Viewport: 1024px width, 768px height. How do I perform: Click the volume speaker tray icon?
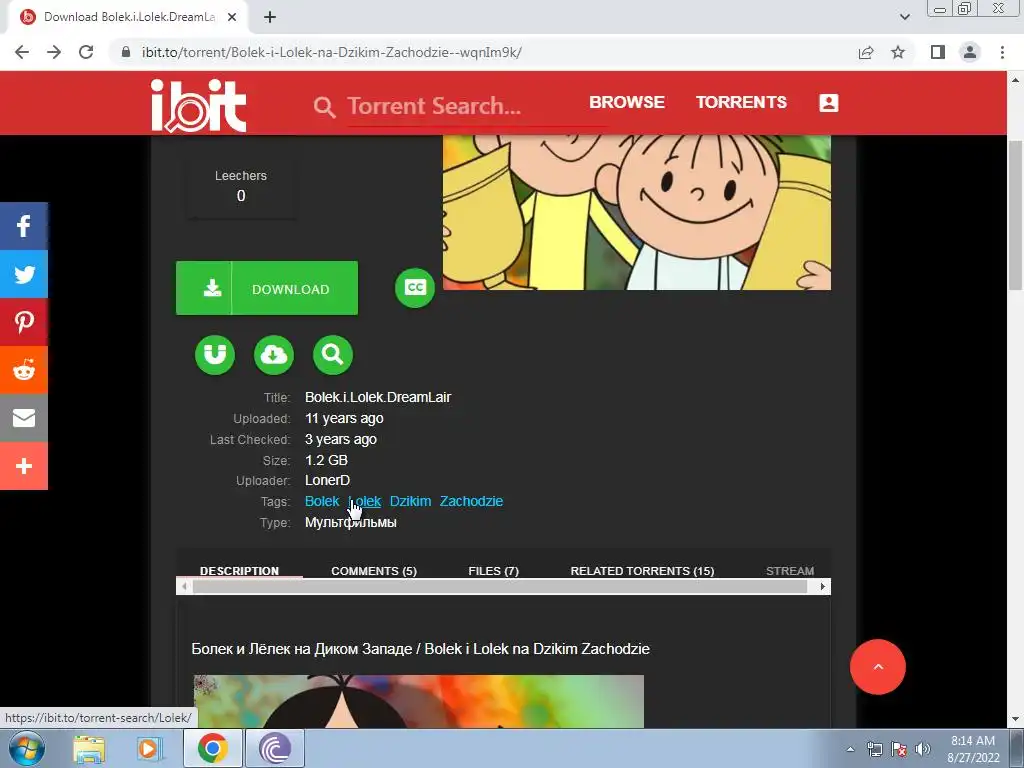pos(923,749)
